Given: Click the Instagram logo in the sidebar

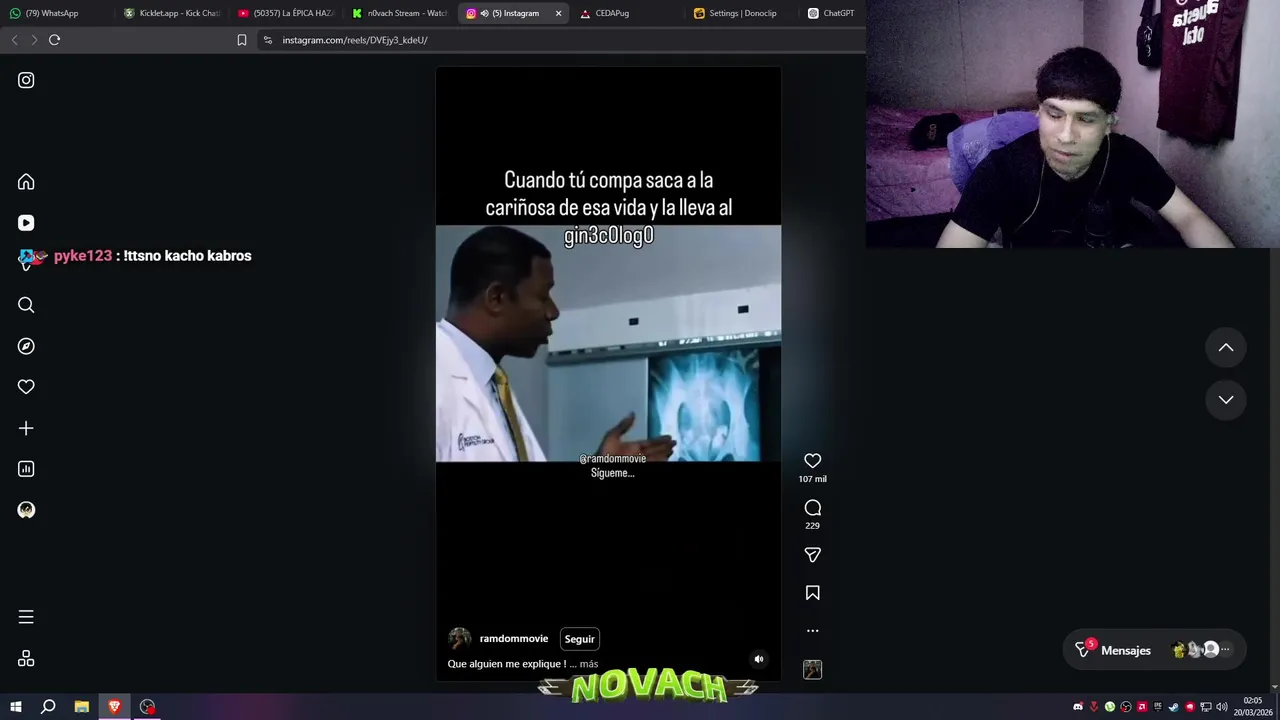Looking at the screenshot, I should (x=26, y=80).
